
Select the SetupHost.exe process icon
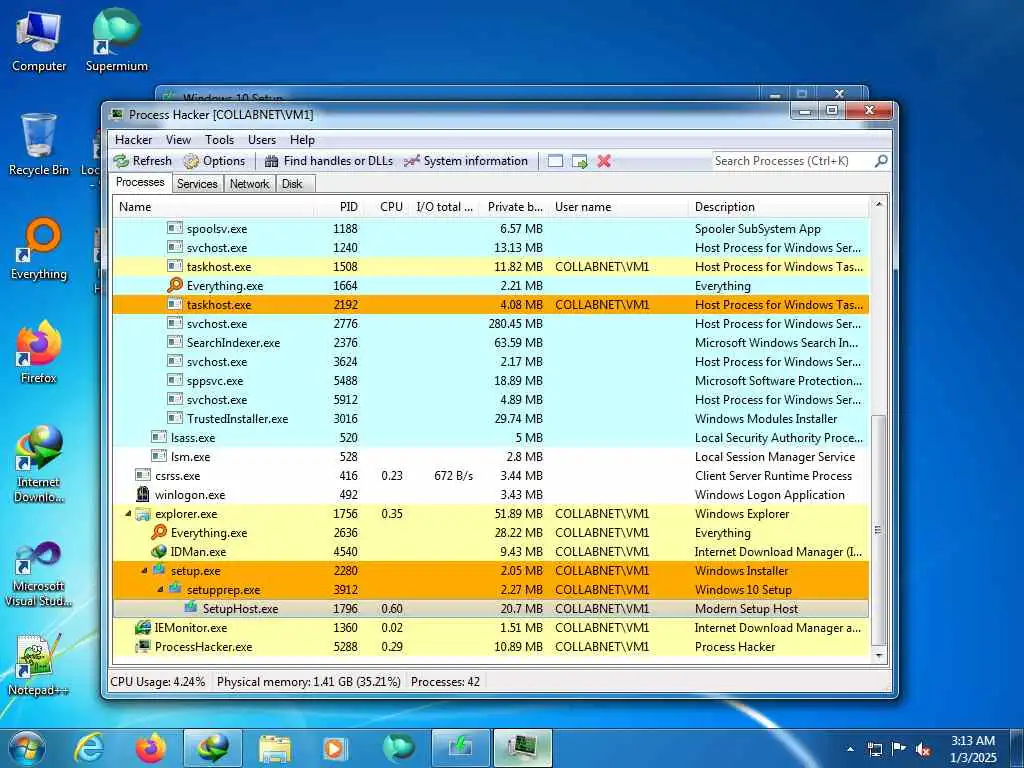click(191, 608)
